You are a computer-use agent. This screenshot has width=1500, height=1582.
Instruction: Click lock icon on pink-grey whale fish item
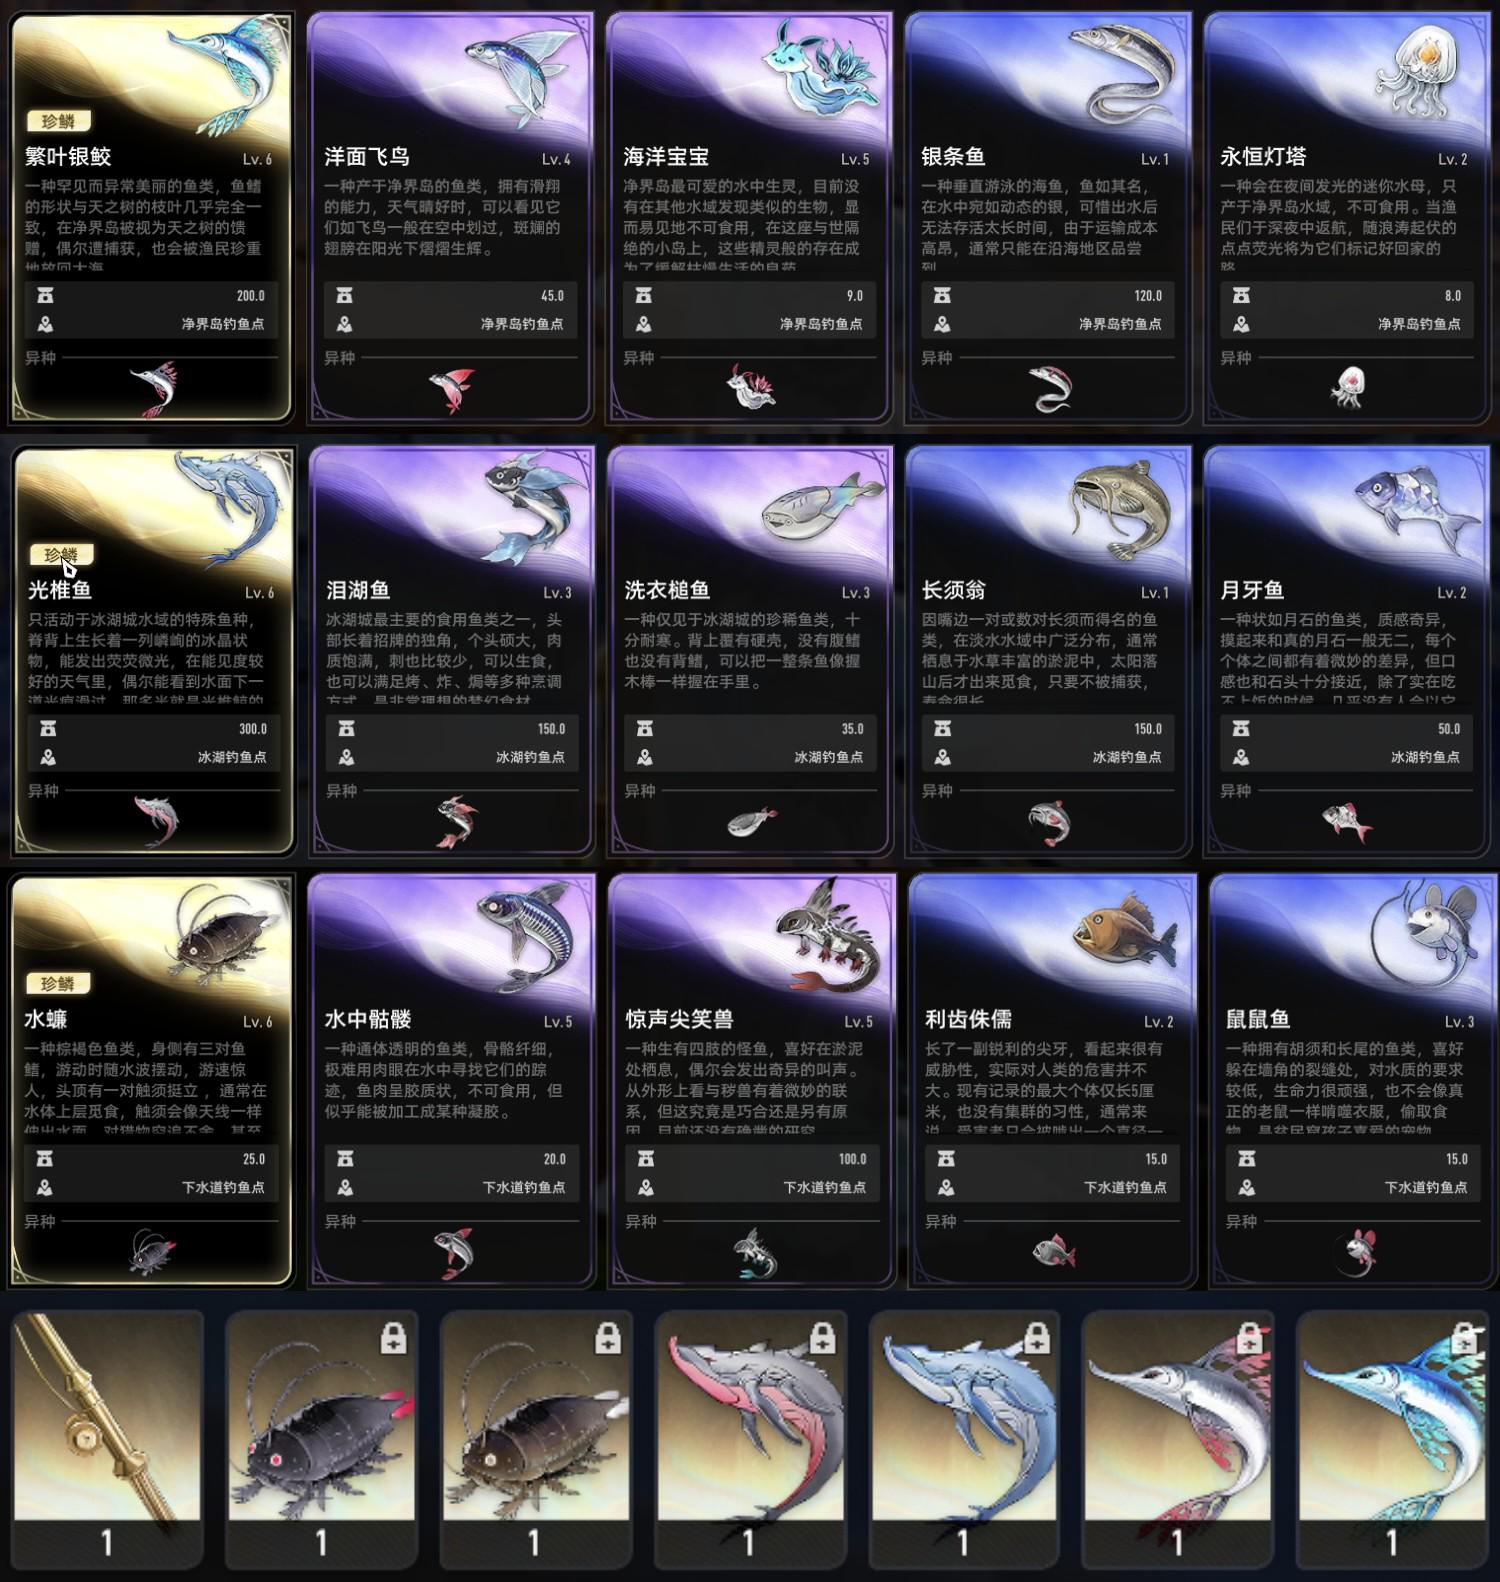[x=821, y=1339]
